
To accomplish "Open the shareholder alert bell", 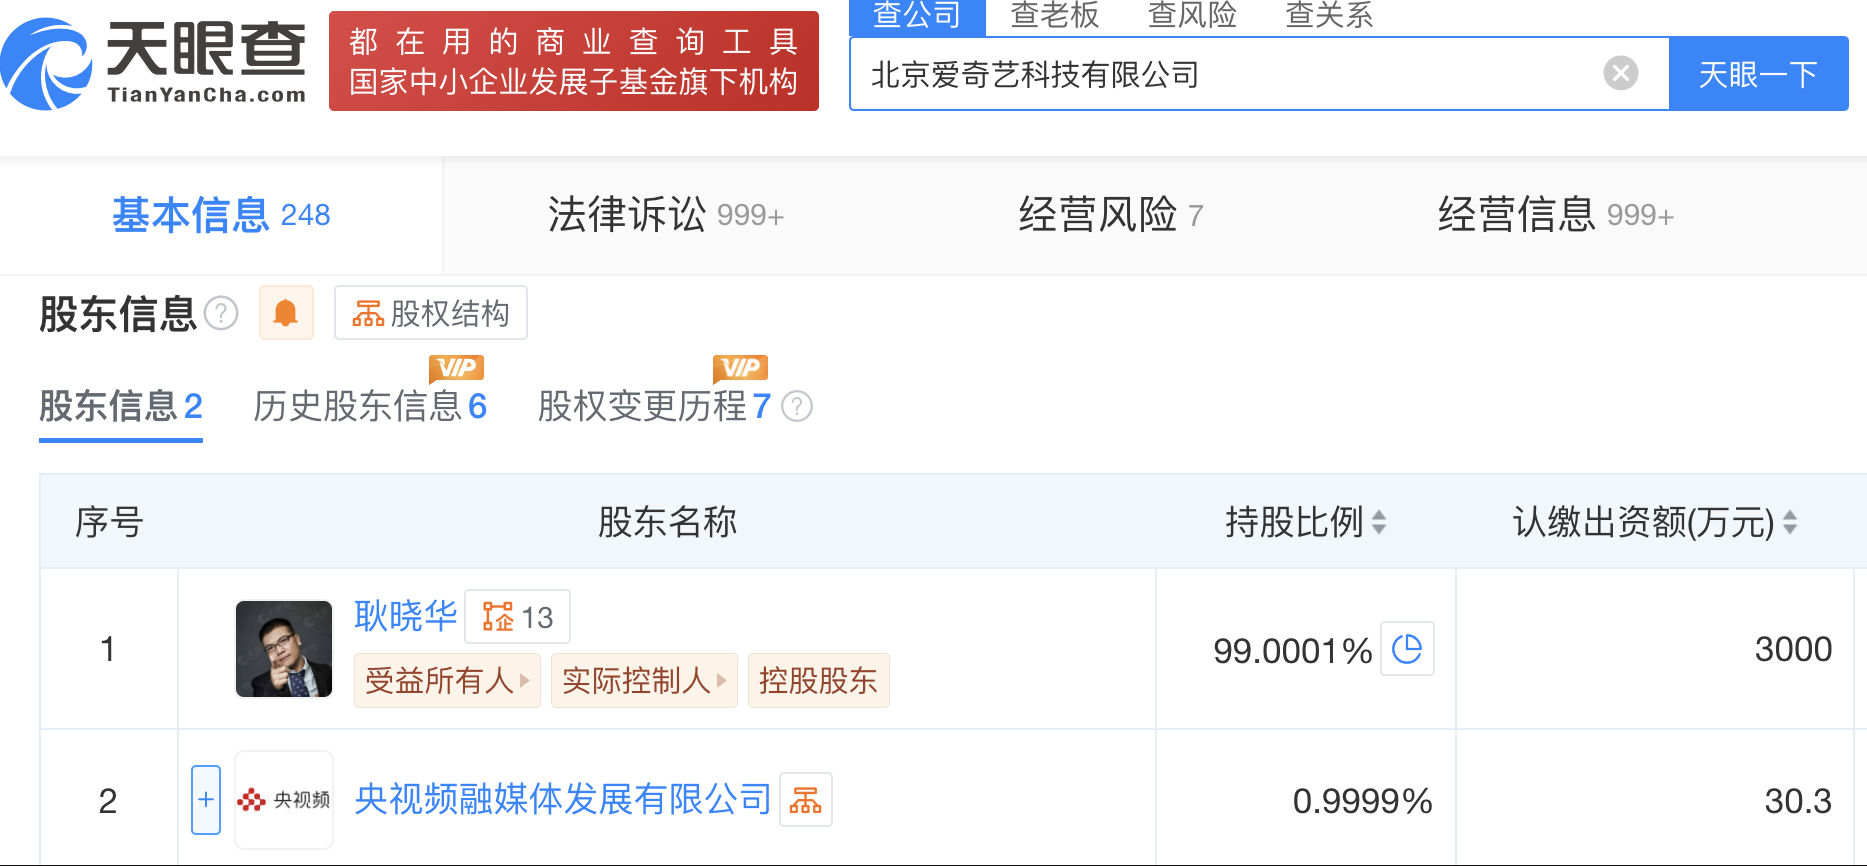I will pos(286,313).
